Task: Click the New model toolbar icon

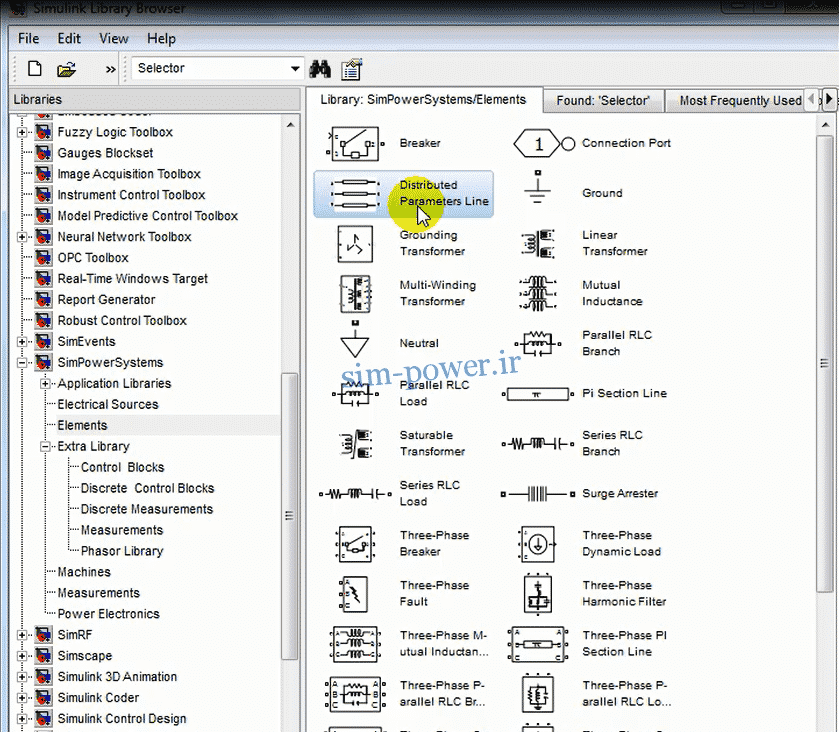Action: pos(35,68)
